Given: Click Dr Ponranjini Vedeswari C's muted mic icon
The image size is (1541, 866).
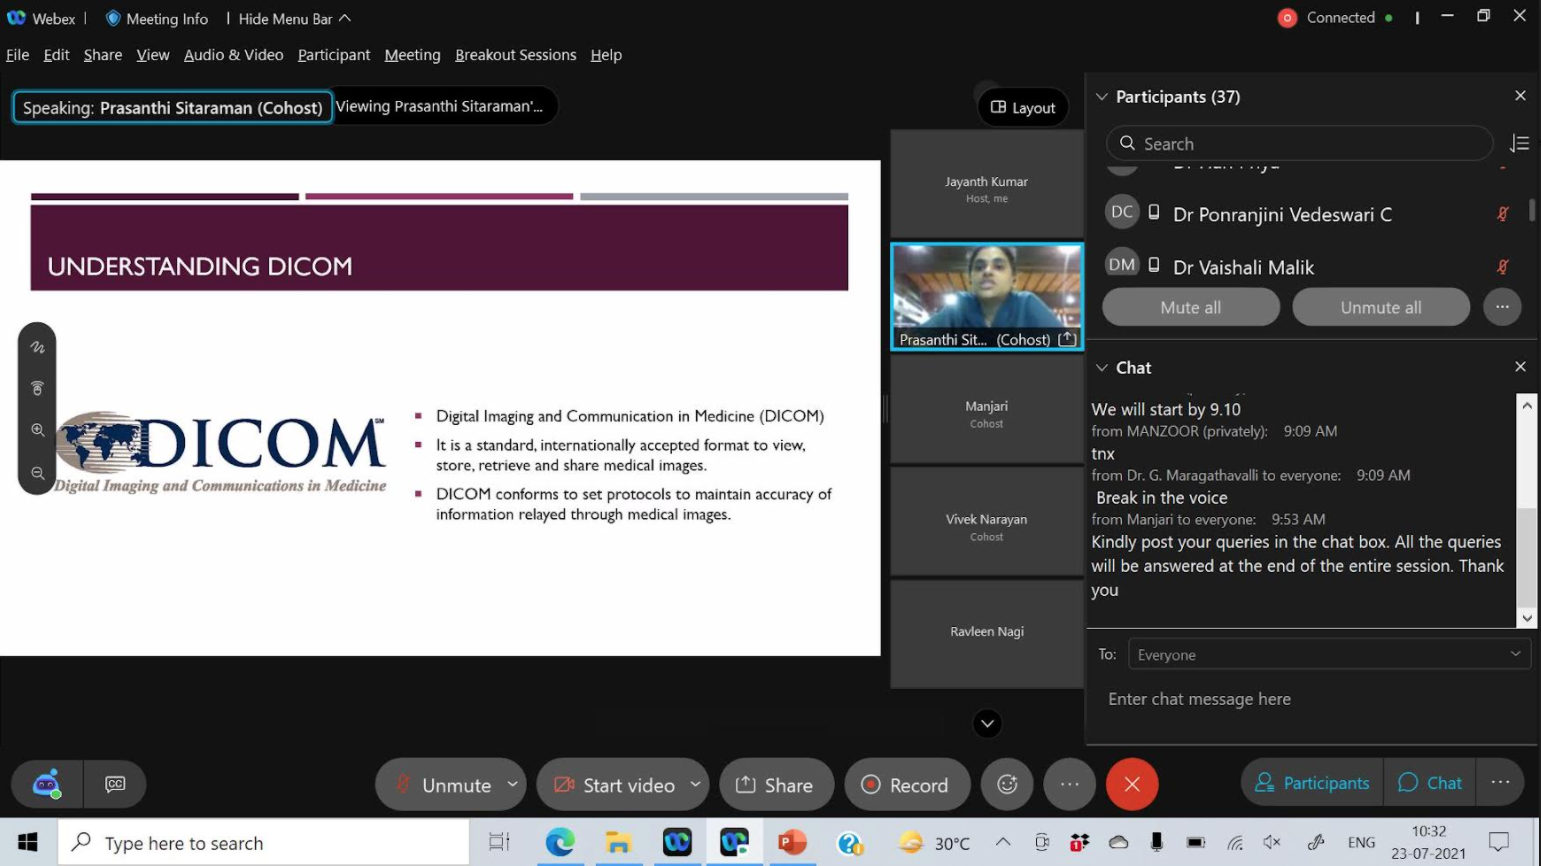Looking at the screenshot, I should click(x=1502, y=214).
